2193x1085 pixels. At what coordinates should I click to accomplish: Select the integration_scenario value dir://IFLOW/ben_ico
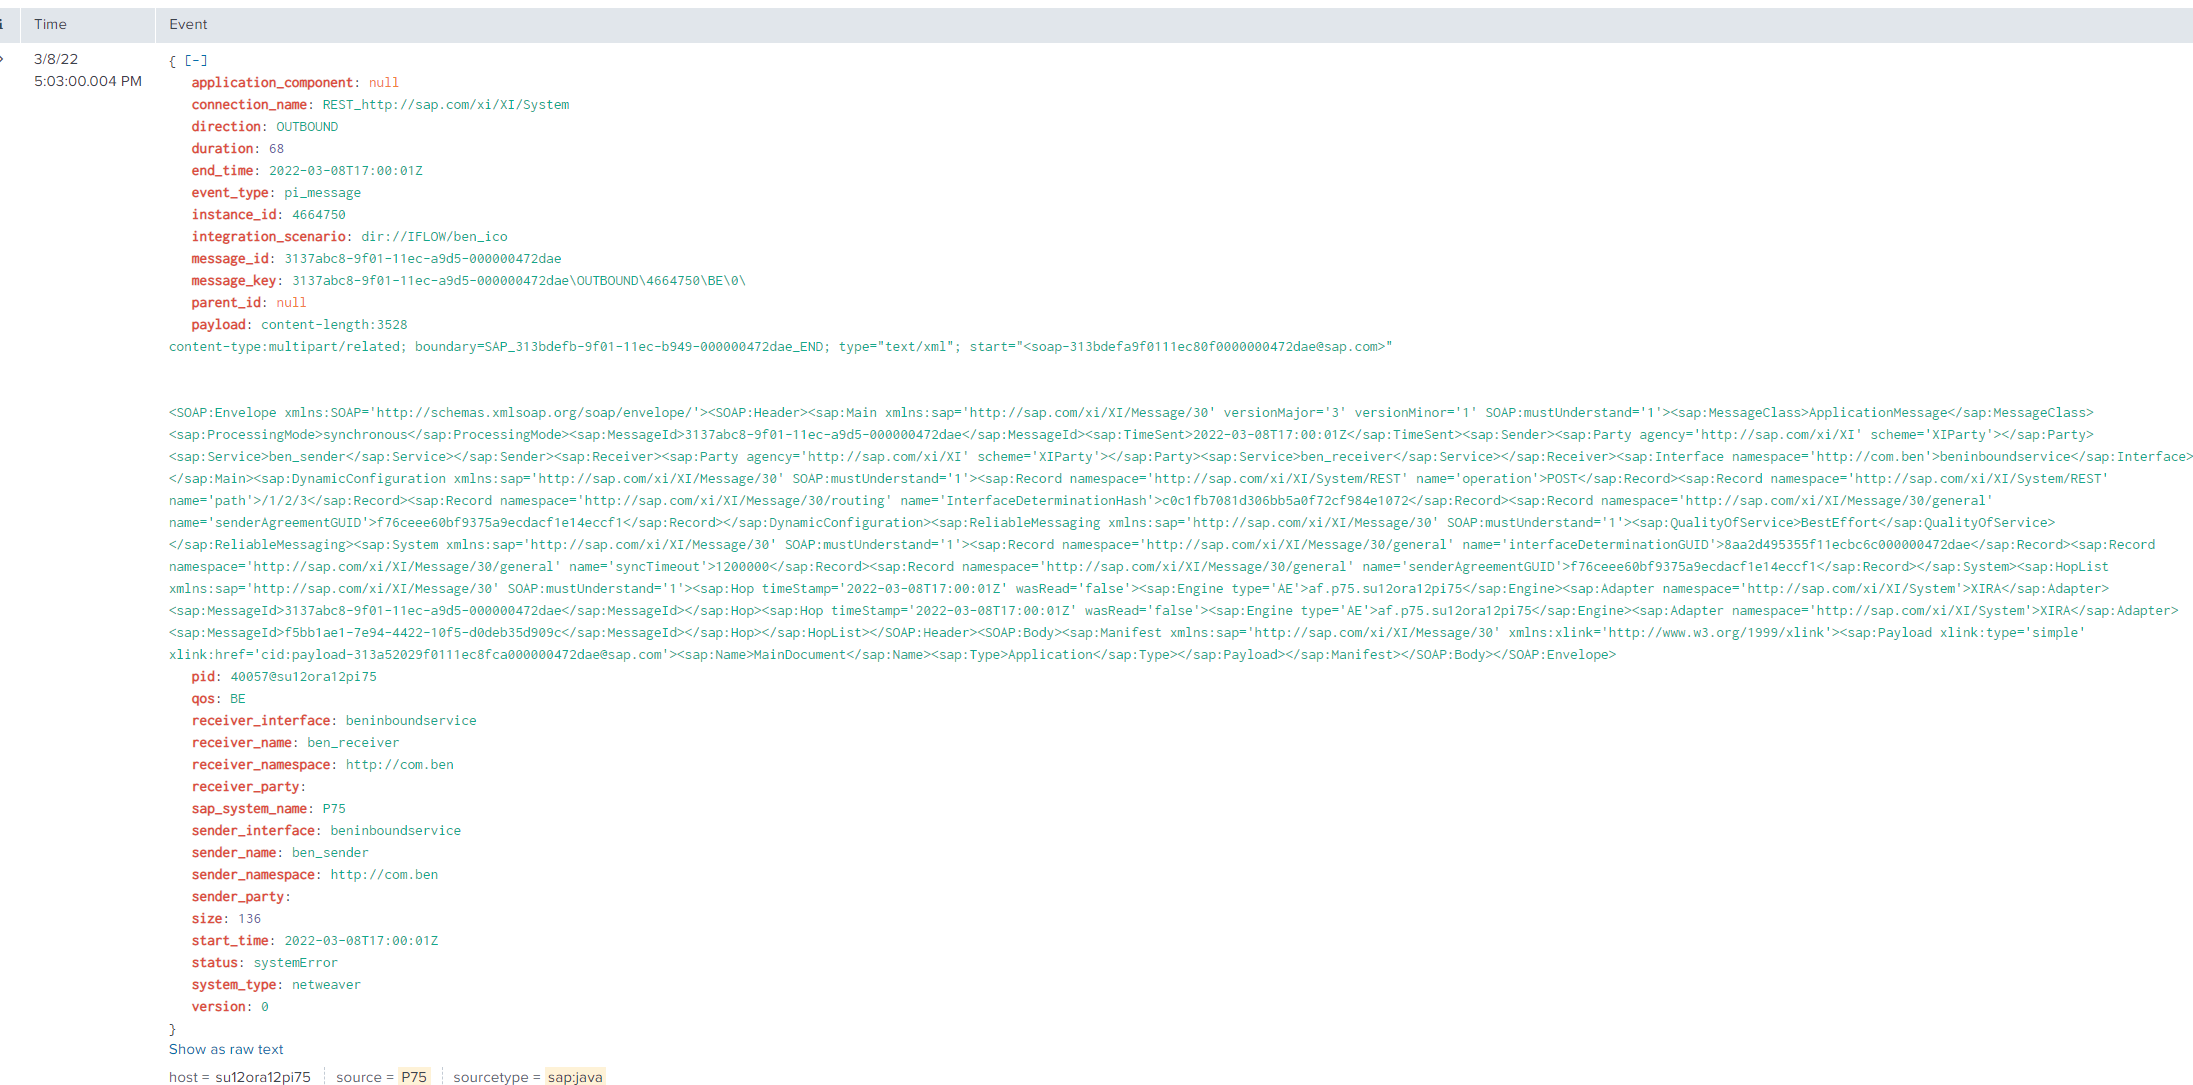point(434,237)
